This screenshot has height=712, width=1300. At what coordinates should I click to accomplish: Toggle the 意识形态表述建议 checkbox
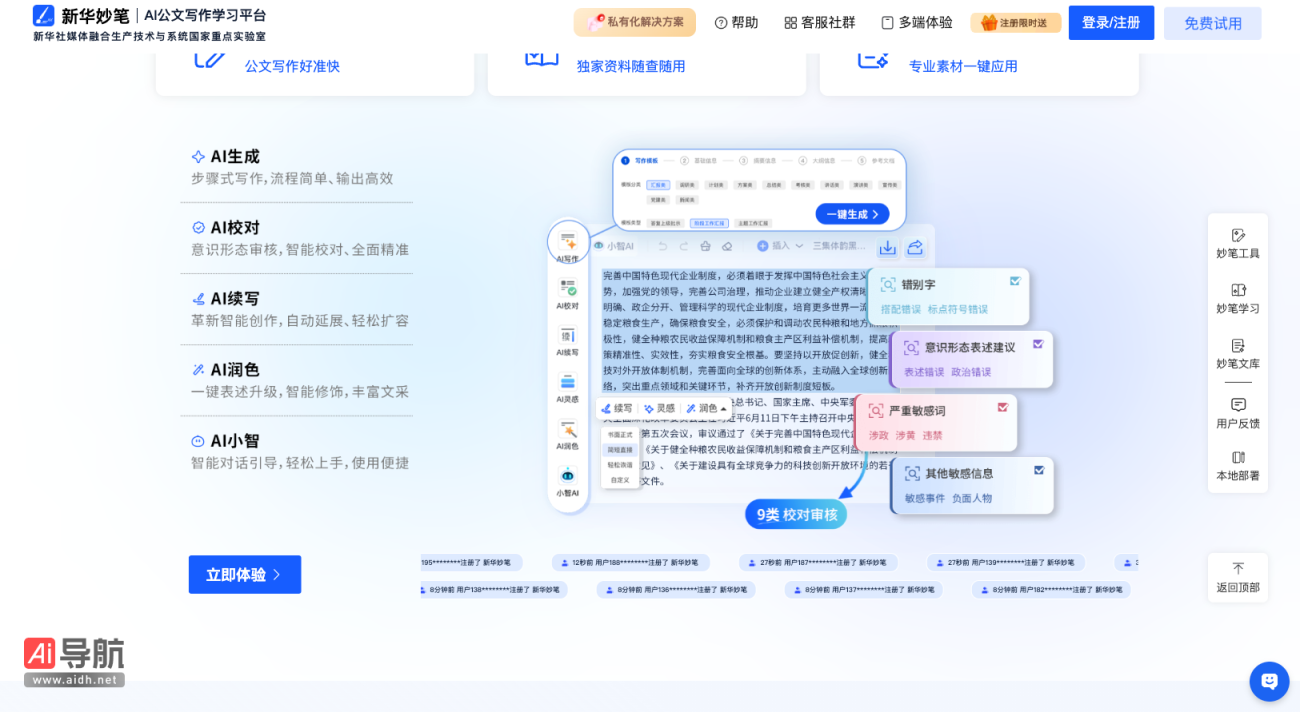(x=1038, y=344)
